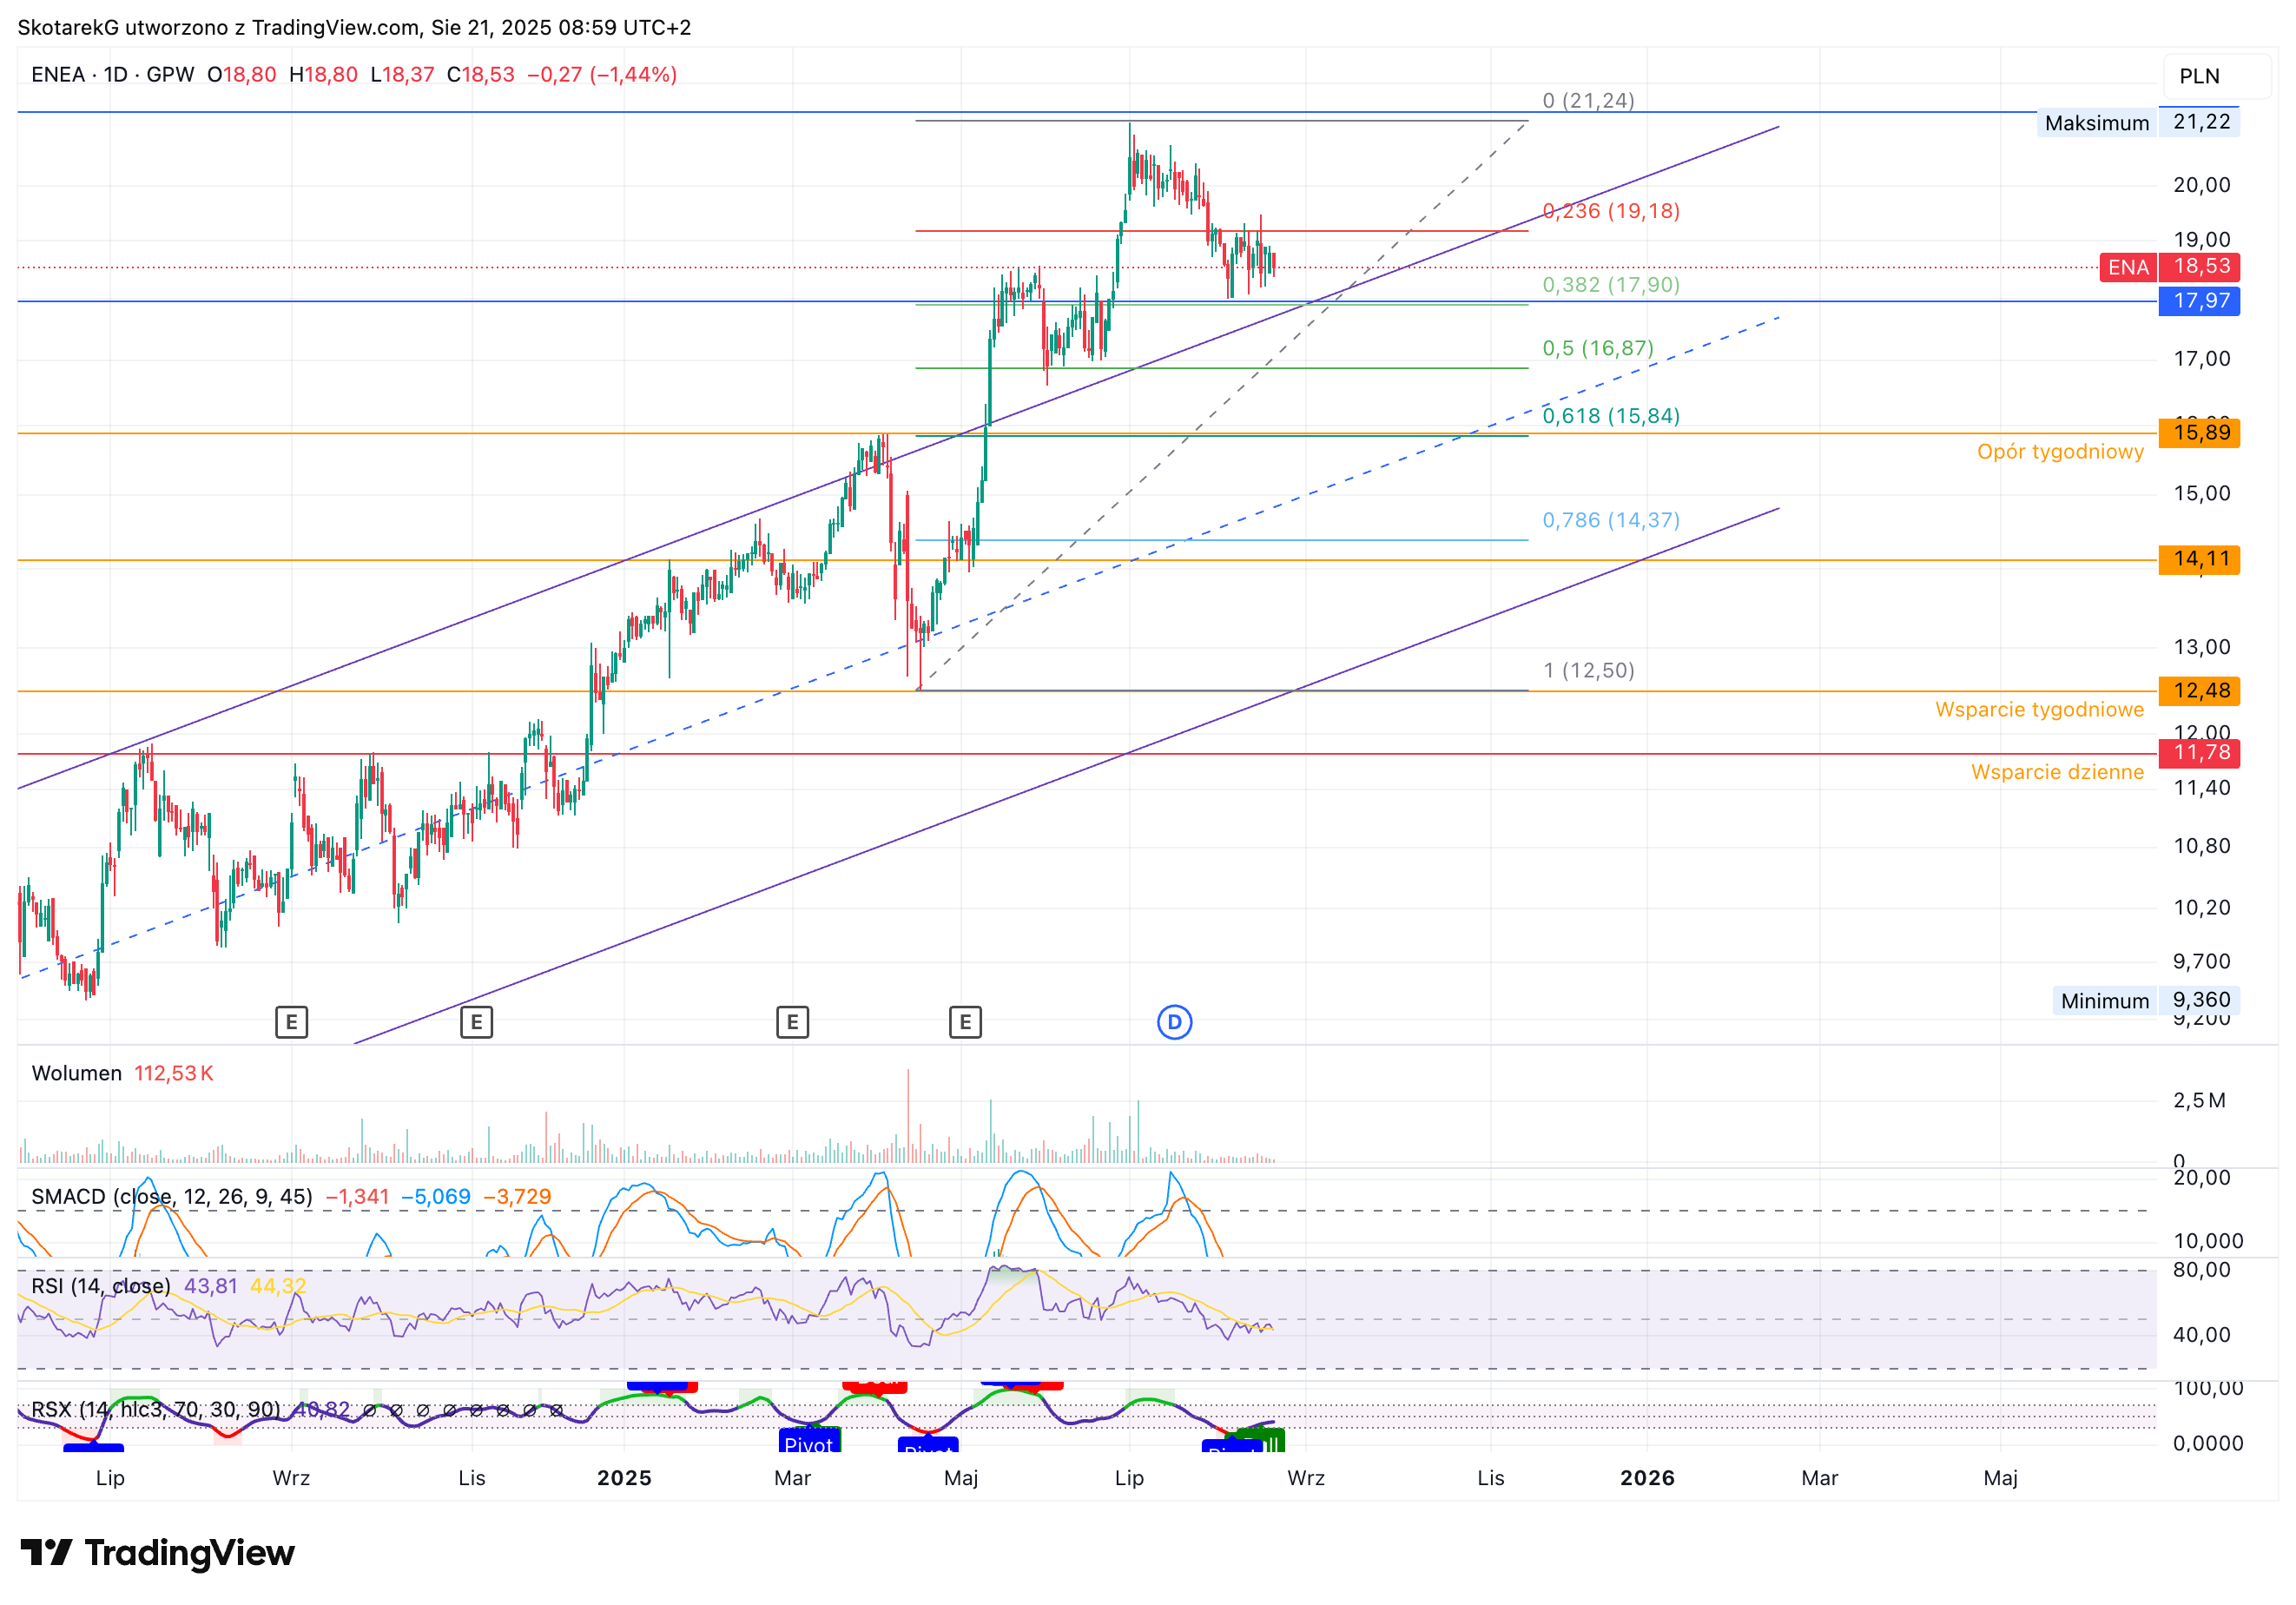Viewport: 2296px width, 1605px height.
Task: Click the 9,700 price axis value
Action: pyautogui.click(x=2201, y=962)
